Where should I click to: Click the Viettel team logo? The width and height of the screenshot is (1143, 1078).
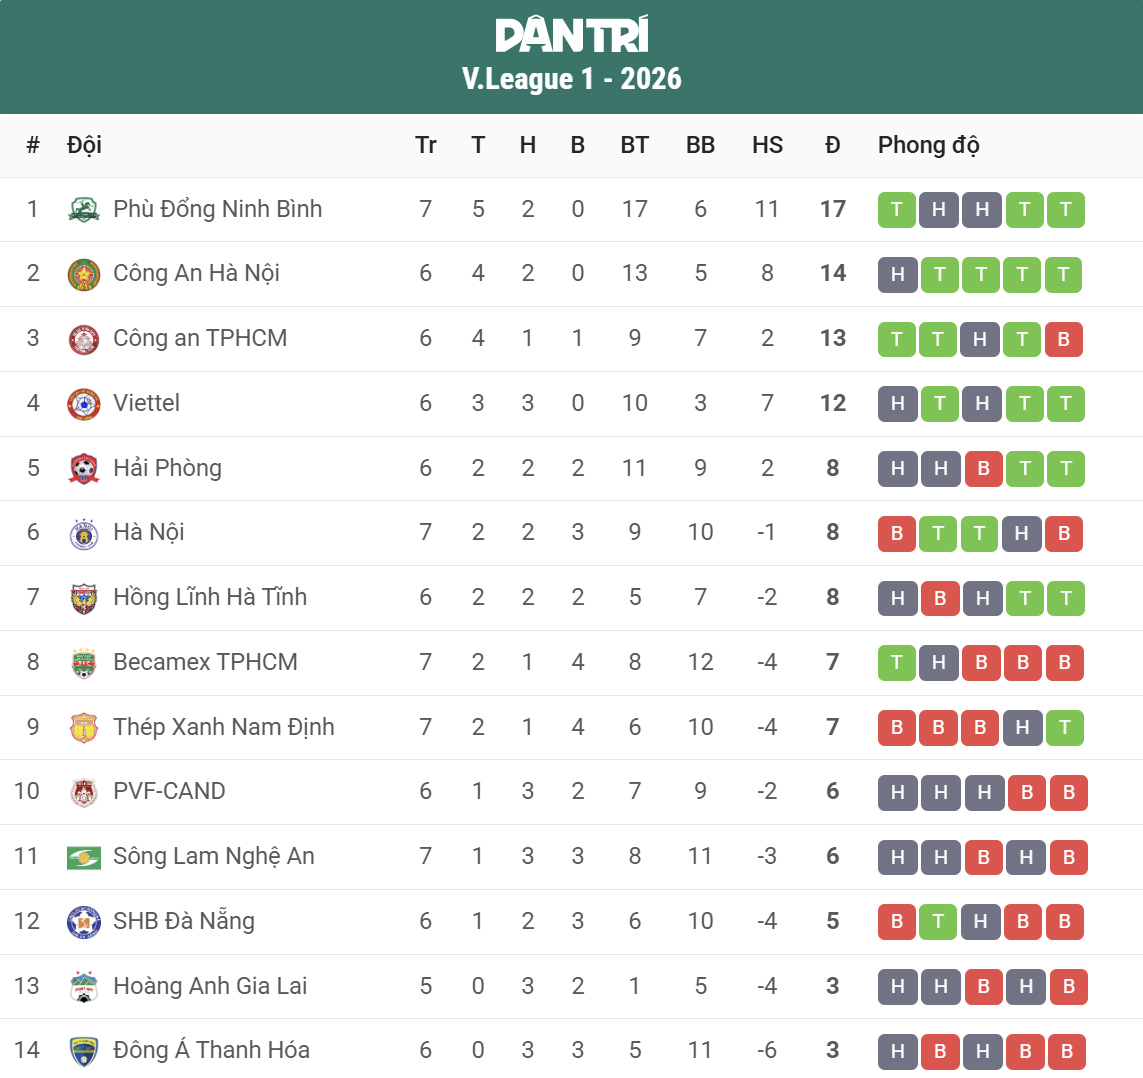pyautogui.click(x=84, y=404)
